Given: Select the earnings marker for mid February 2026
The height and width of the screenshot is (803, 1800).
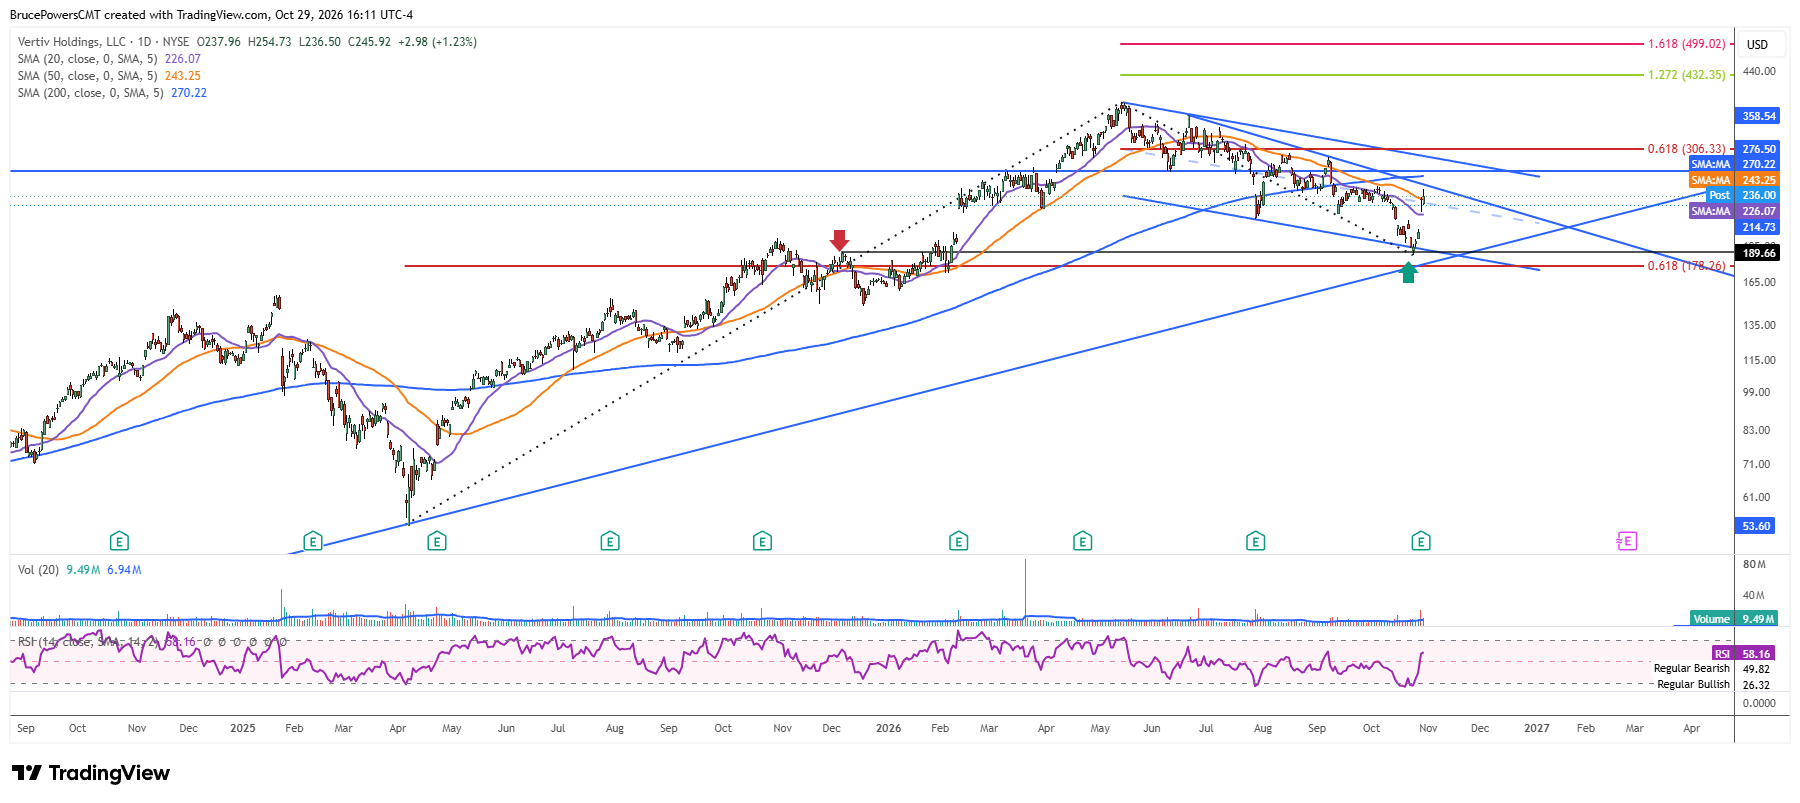Looking at the screenshot, I should pyautogui.click(x=958, y=542).
